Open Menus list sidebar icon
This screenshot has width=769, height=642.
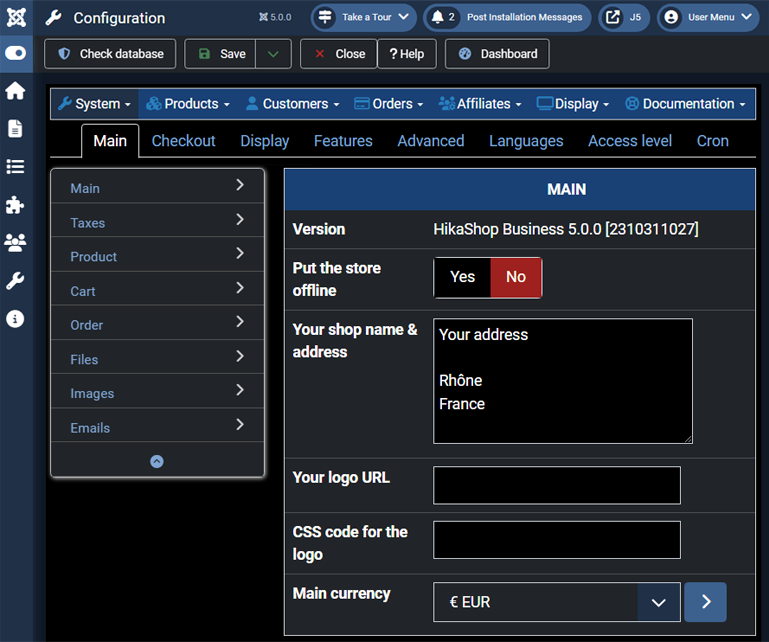click(15, 167)
